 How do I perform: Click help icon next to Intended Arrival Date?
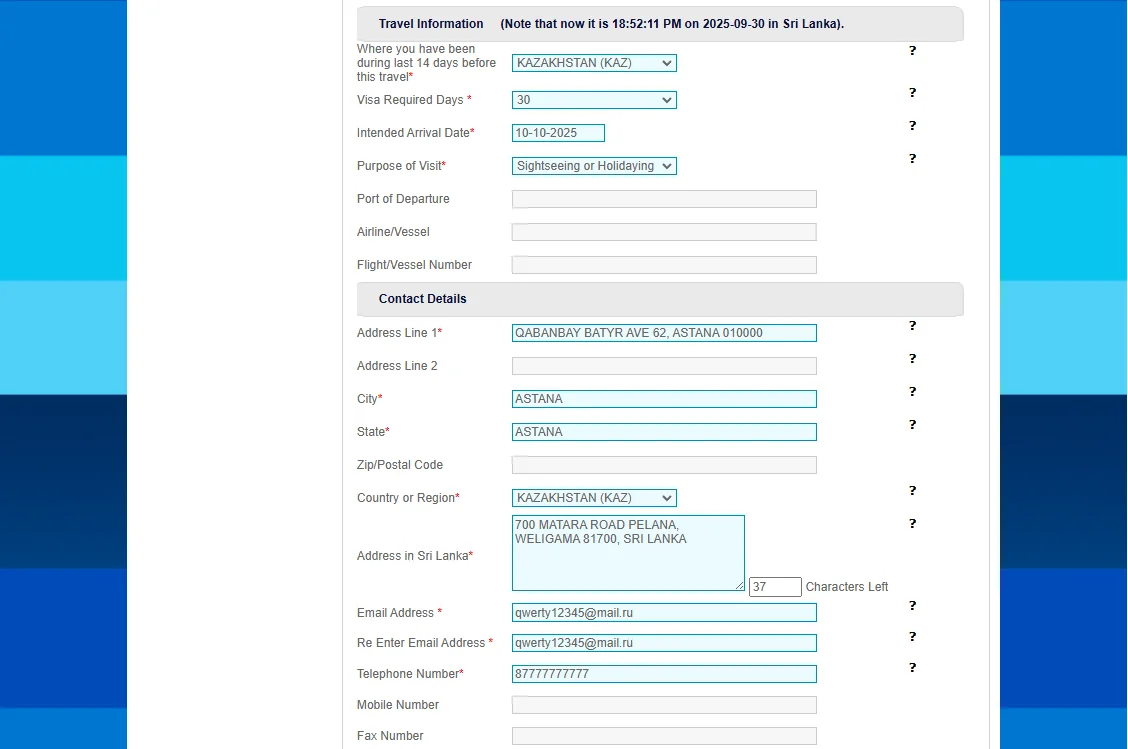pos(912,126)
